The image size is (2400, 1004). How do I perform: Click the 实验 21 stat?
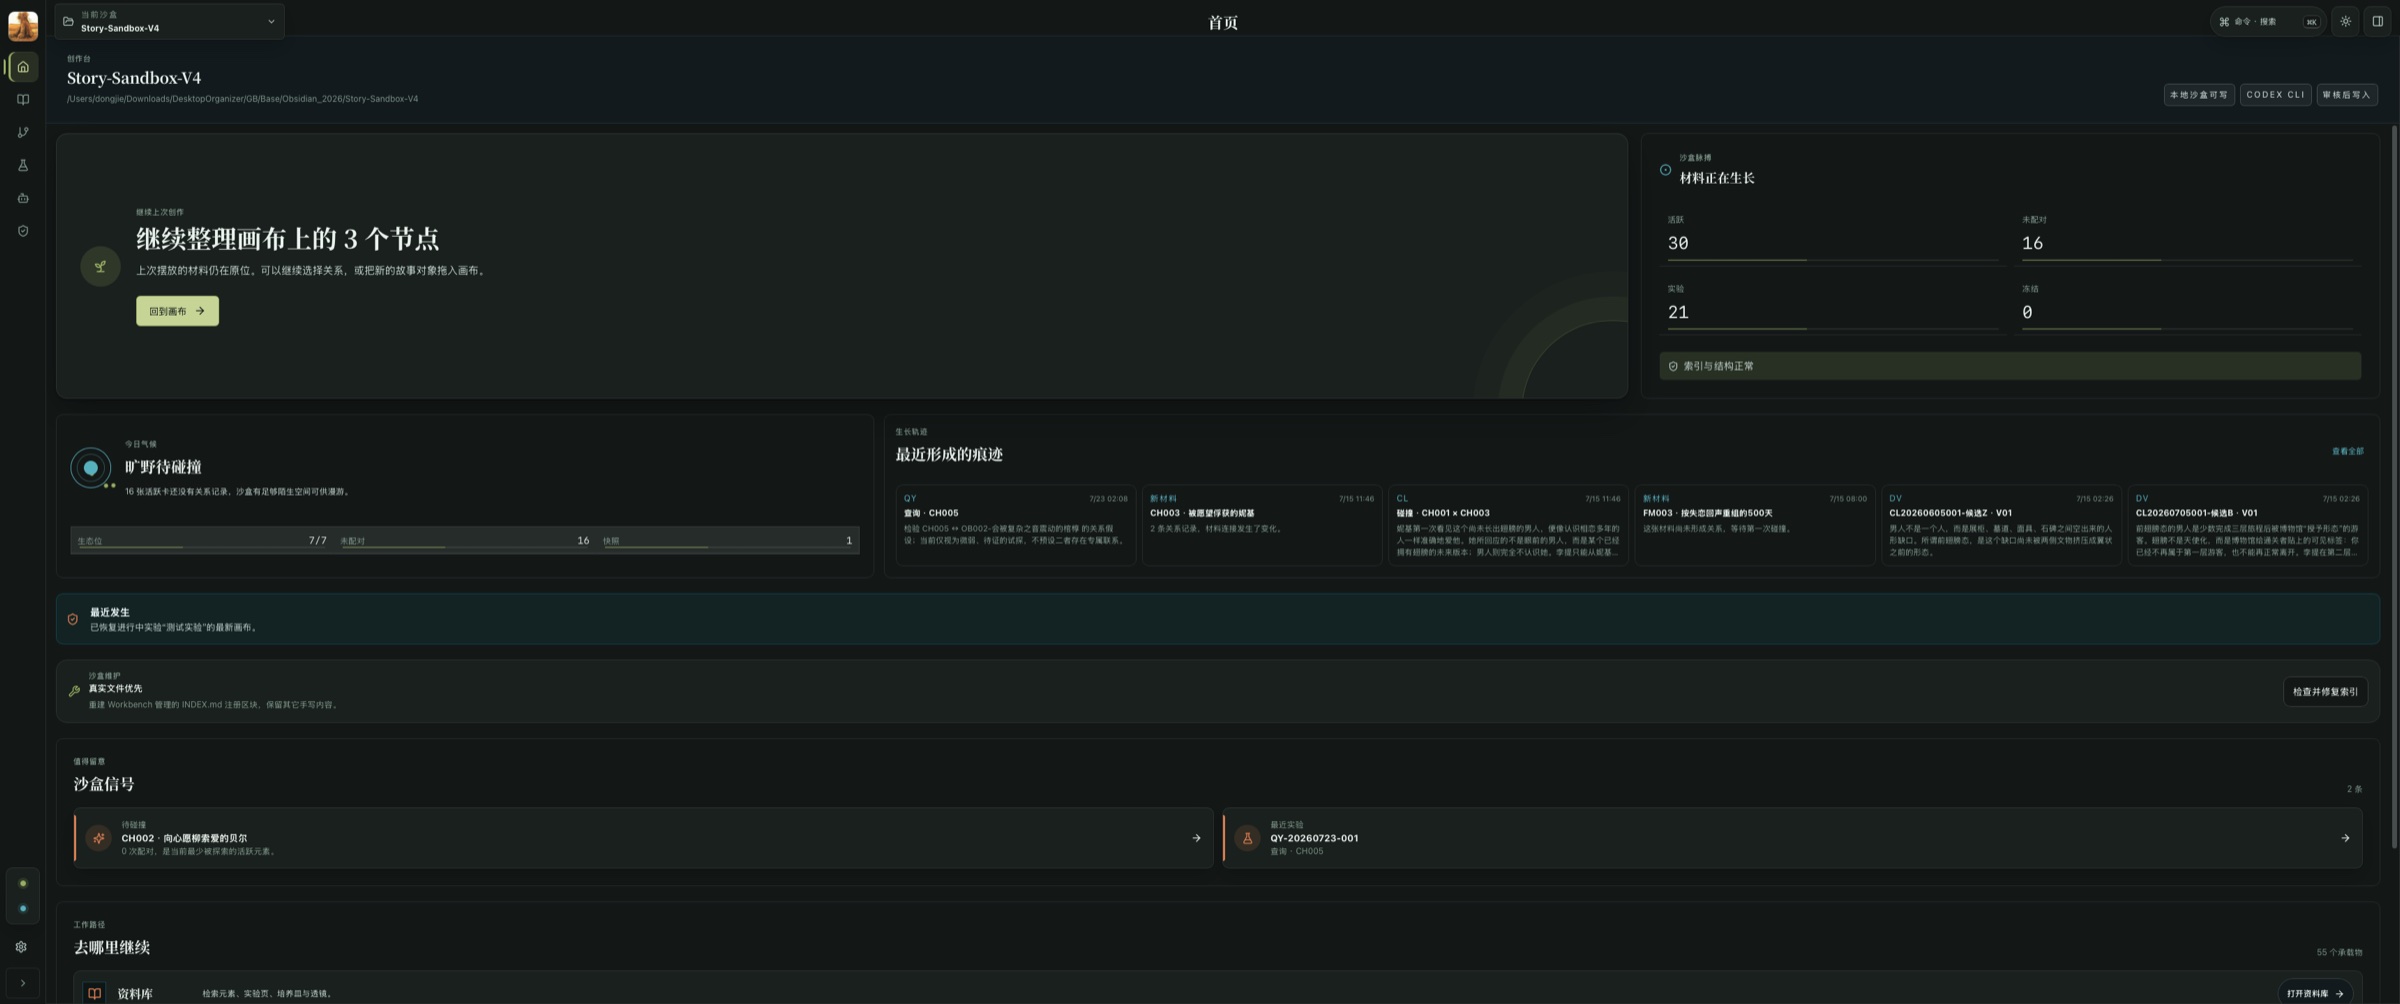pos(1832,306)
